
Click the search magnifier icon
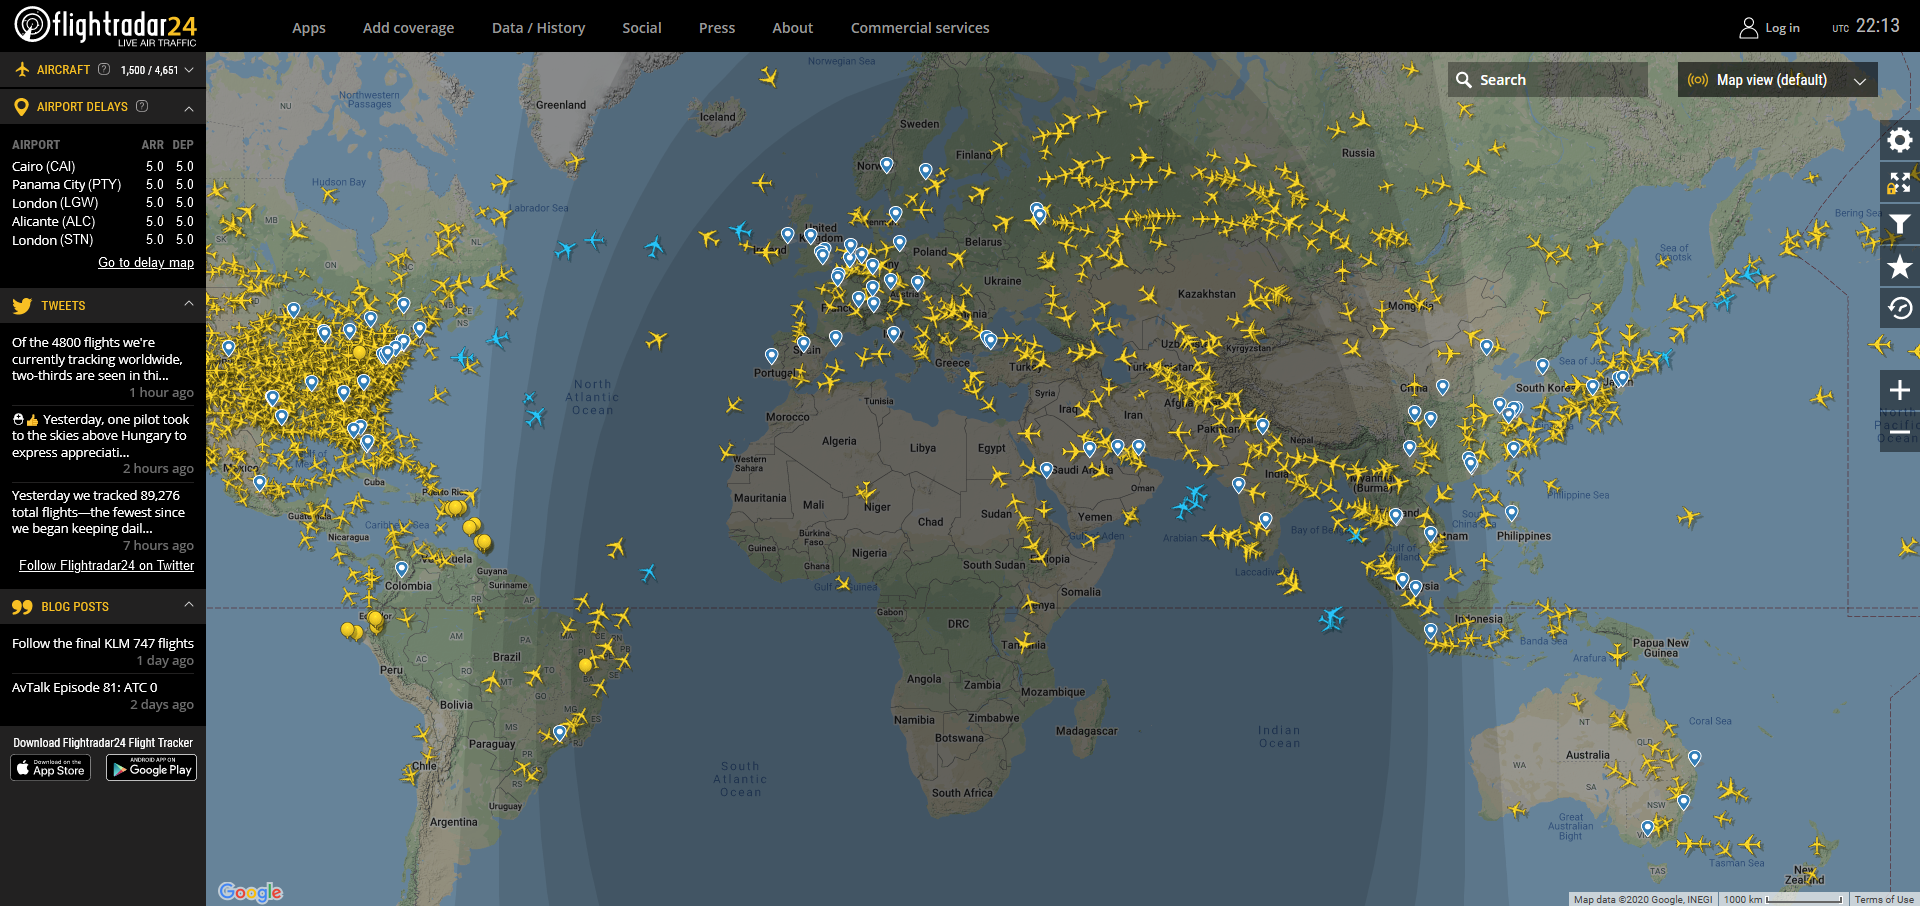(x=1463, y=80)
